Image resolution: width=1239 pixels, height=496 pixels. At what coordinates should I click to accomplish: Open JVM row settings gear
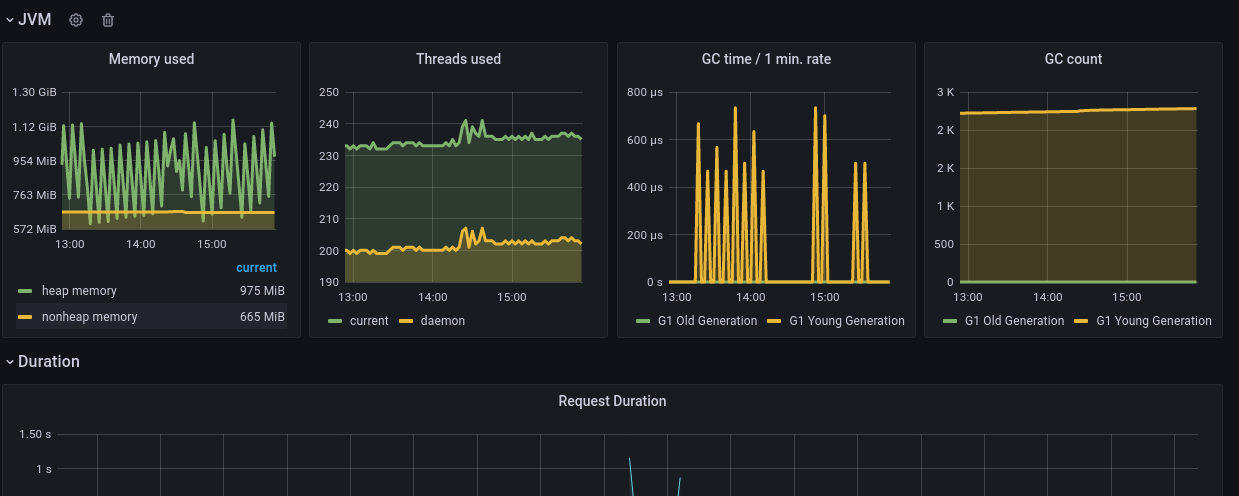[x=76, y=20]
